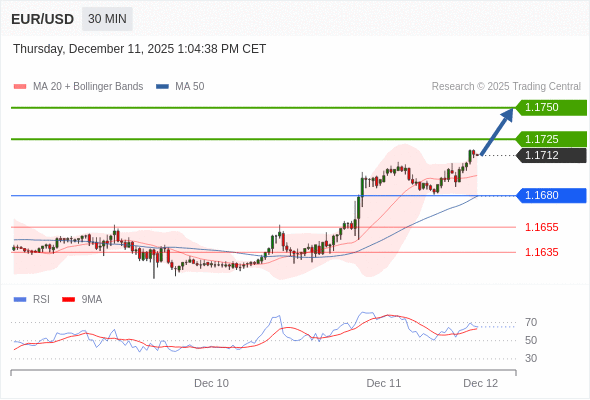Click the EUR/USD pair title
The image size is (590, 400).
point(43,19)
